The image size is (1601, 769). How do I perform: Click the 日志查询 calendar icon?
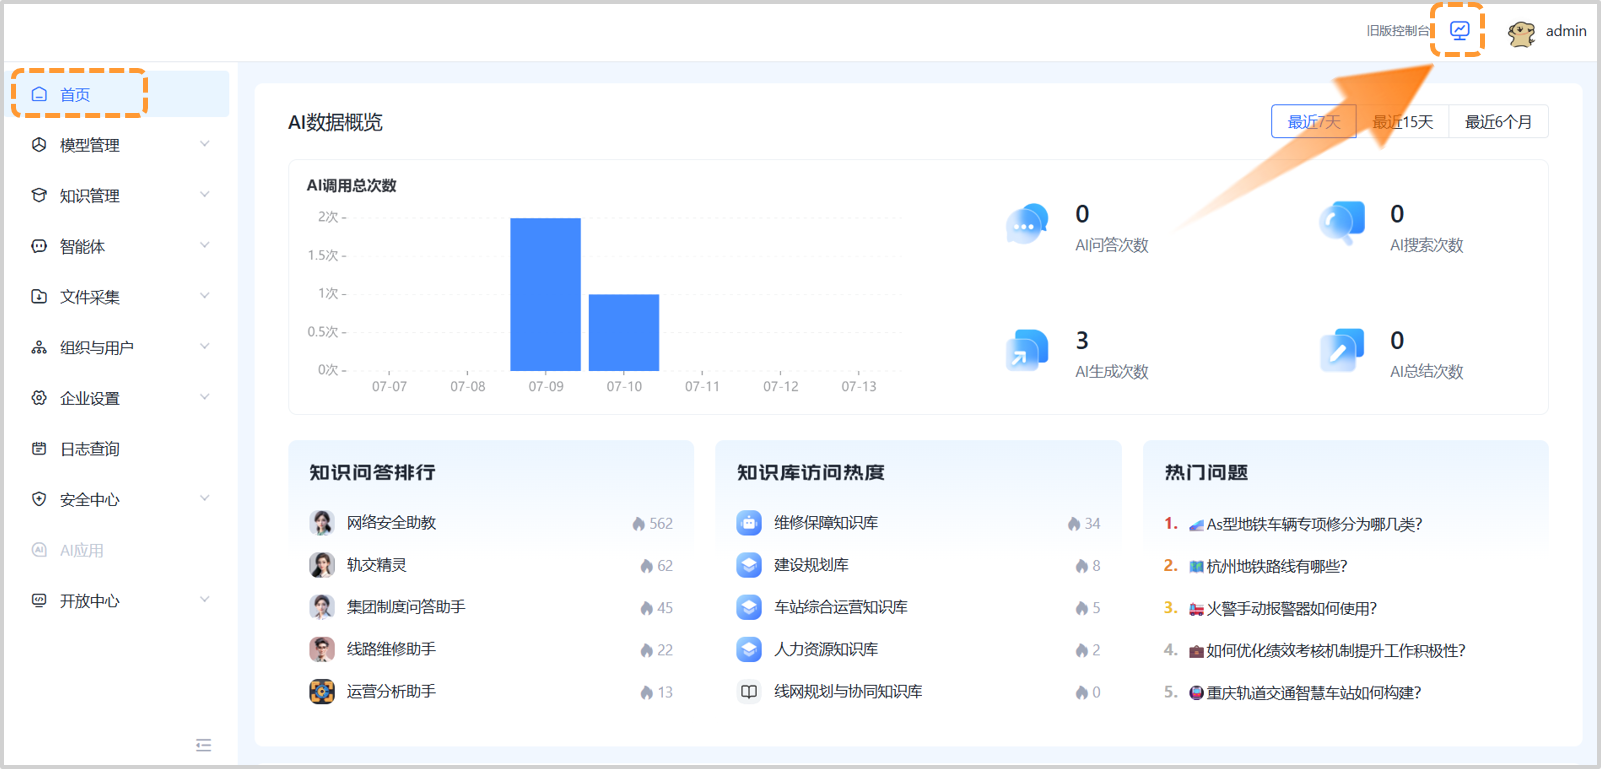(x=39, y=449)
